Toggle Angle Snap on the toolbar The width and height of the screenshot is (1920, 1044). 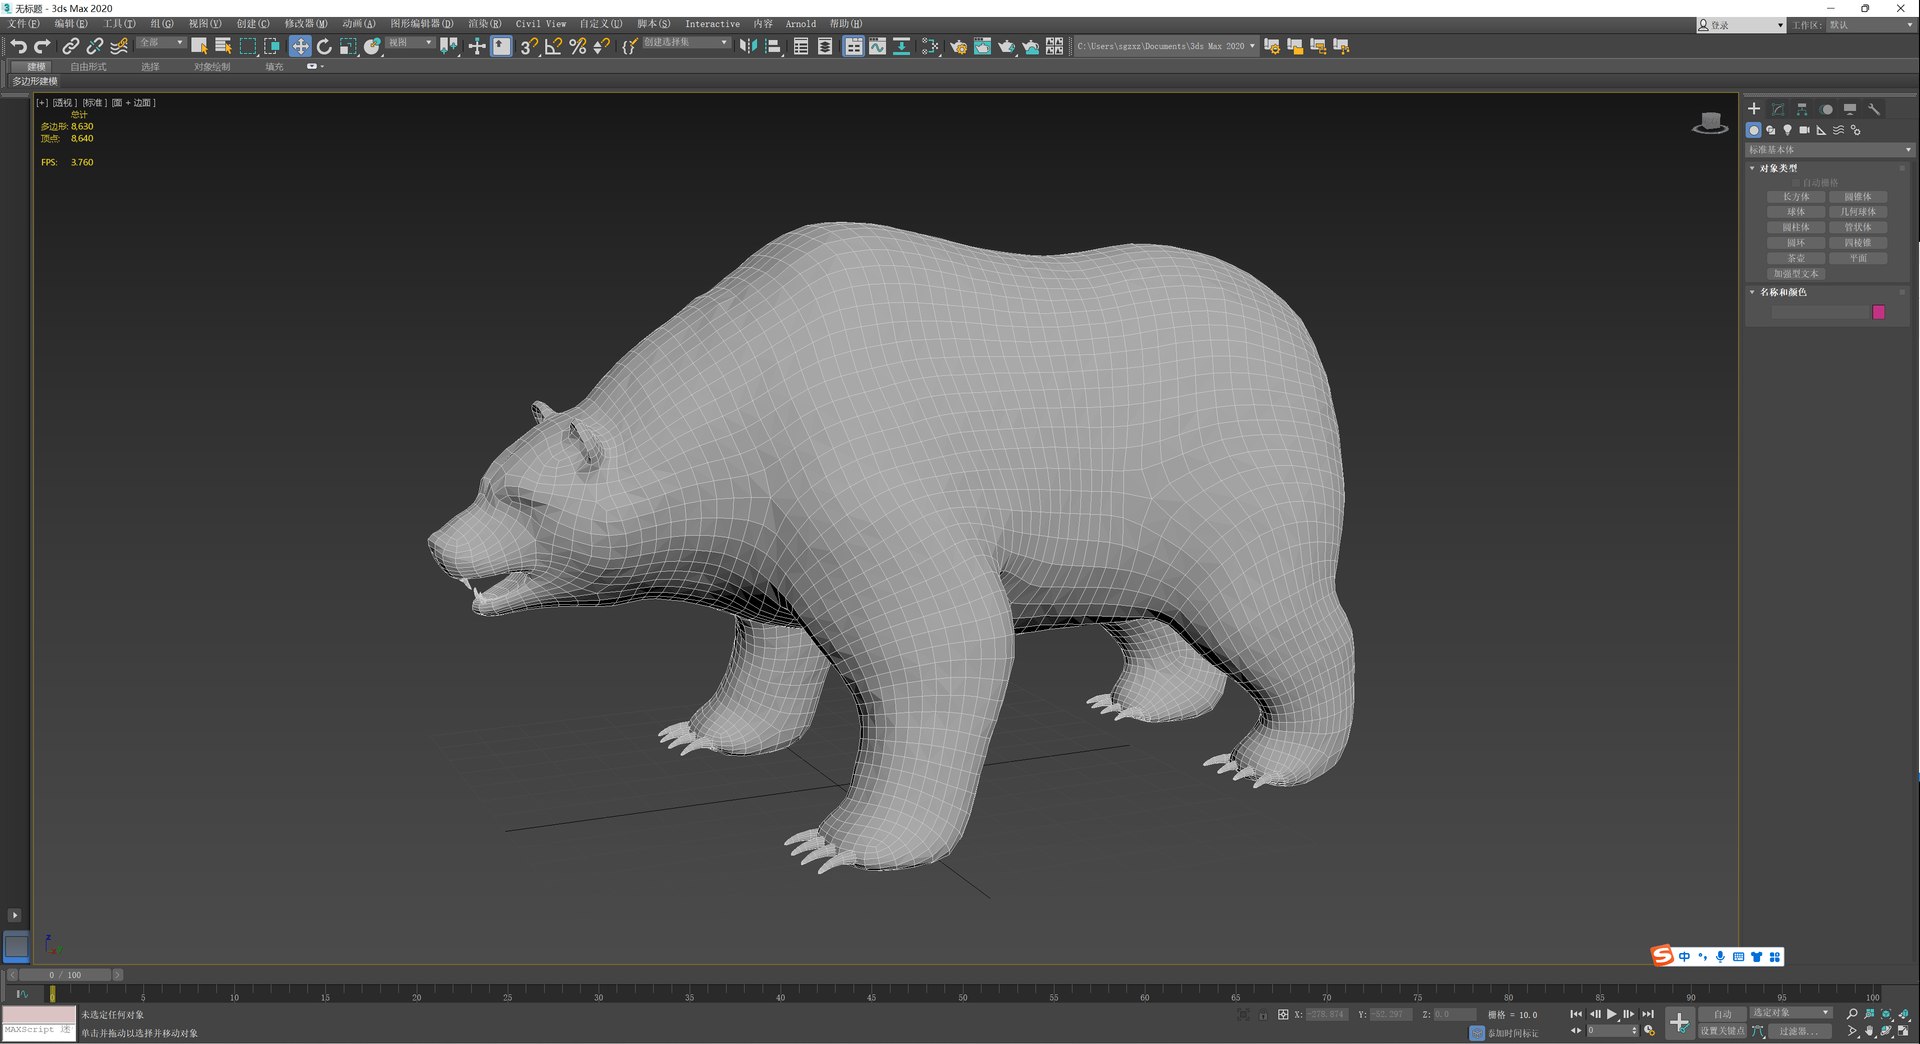[x=553, y=46]
